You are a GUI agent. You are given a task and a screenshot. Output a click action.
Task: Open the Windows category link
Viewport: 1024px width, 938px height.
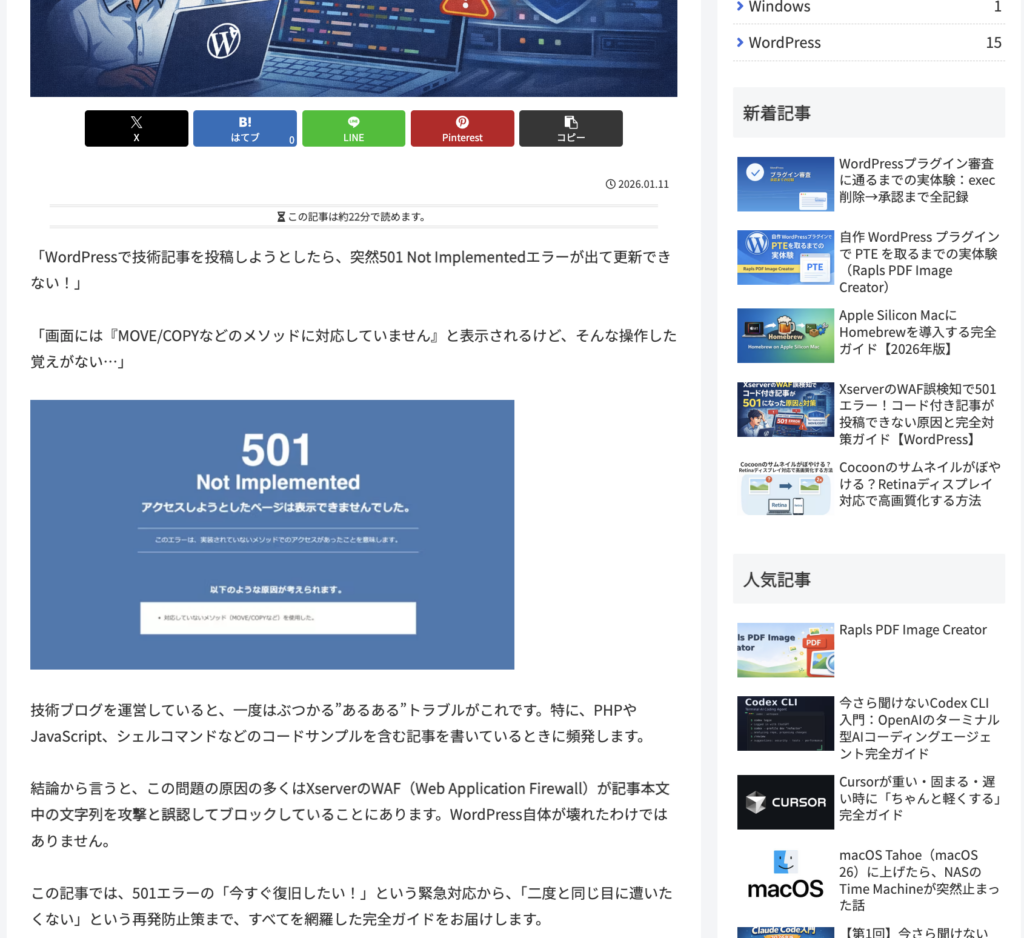[x=779, y=6]
